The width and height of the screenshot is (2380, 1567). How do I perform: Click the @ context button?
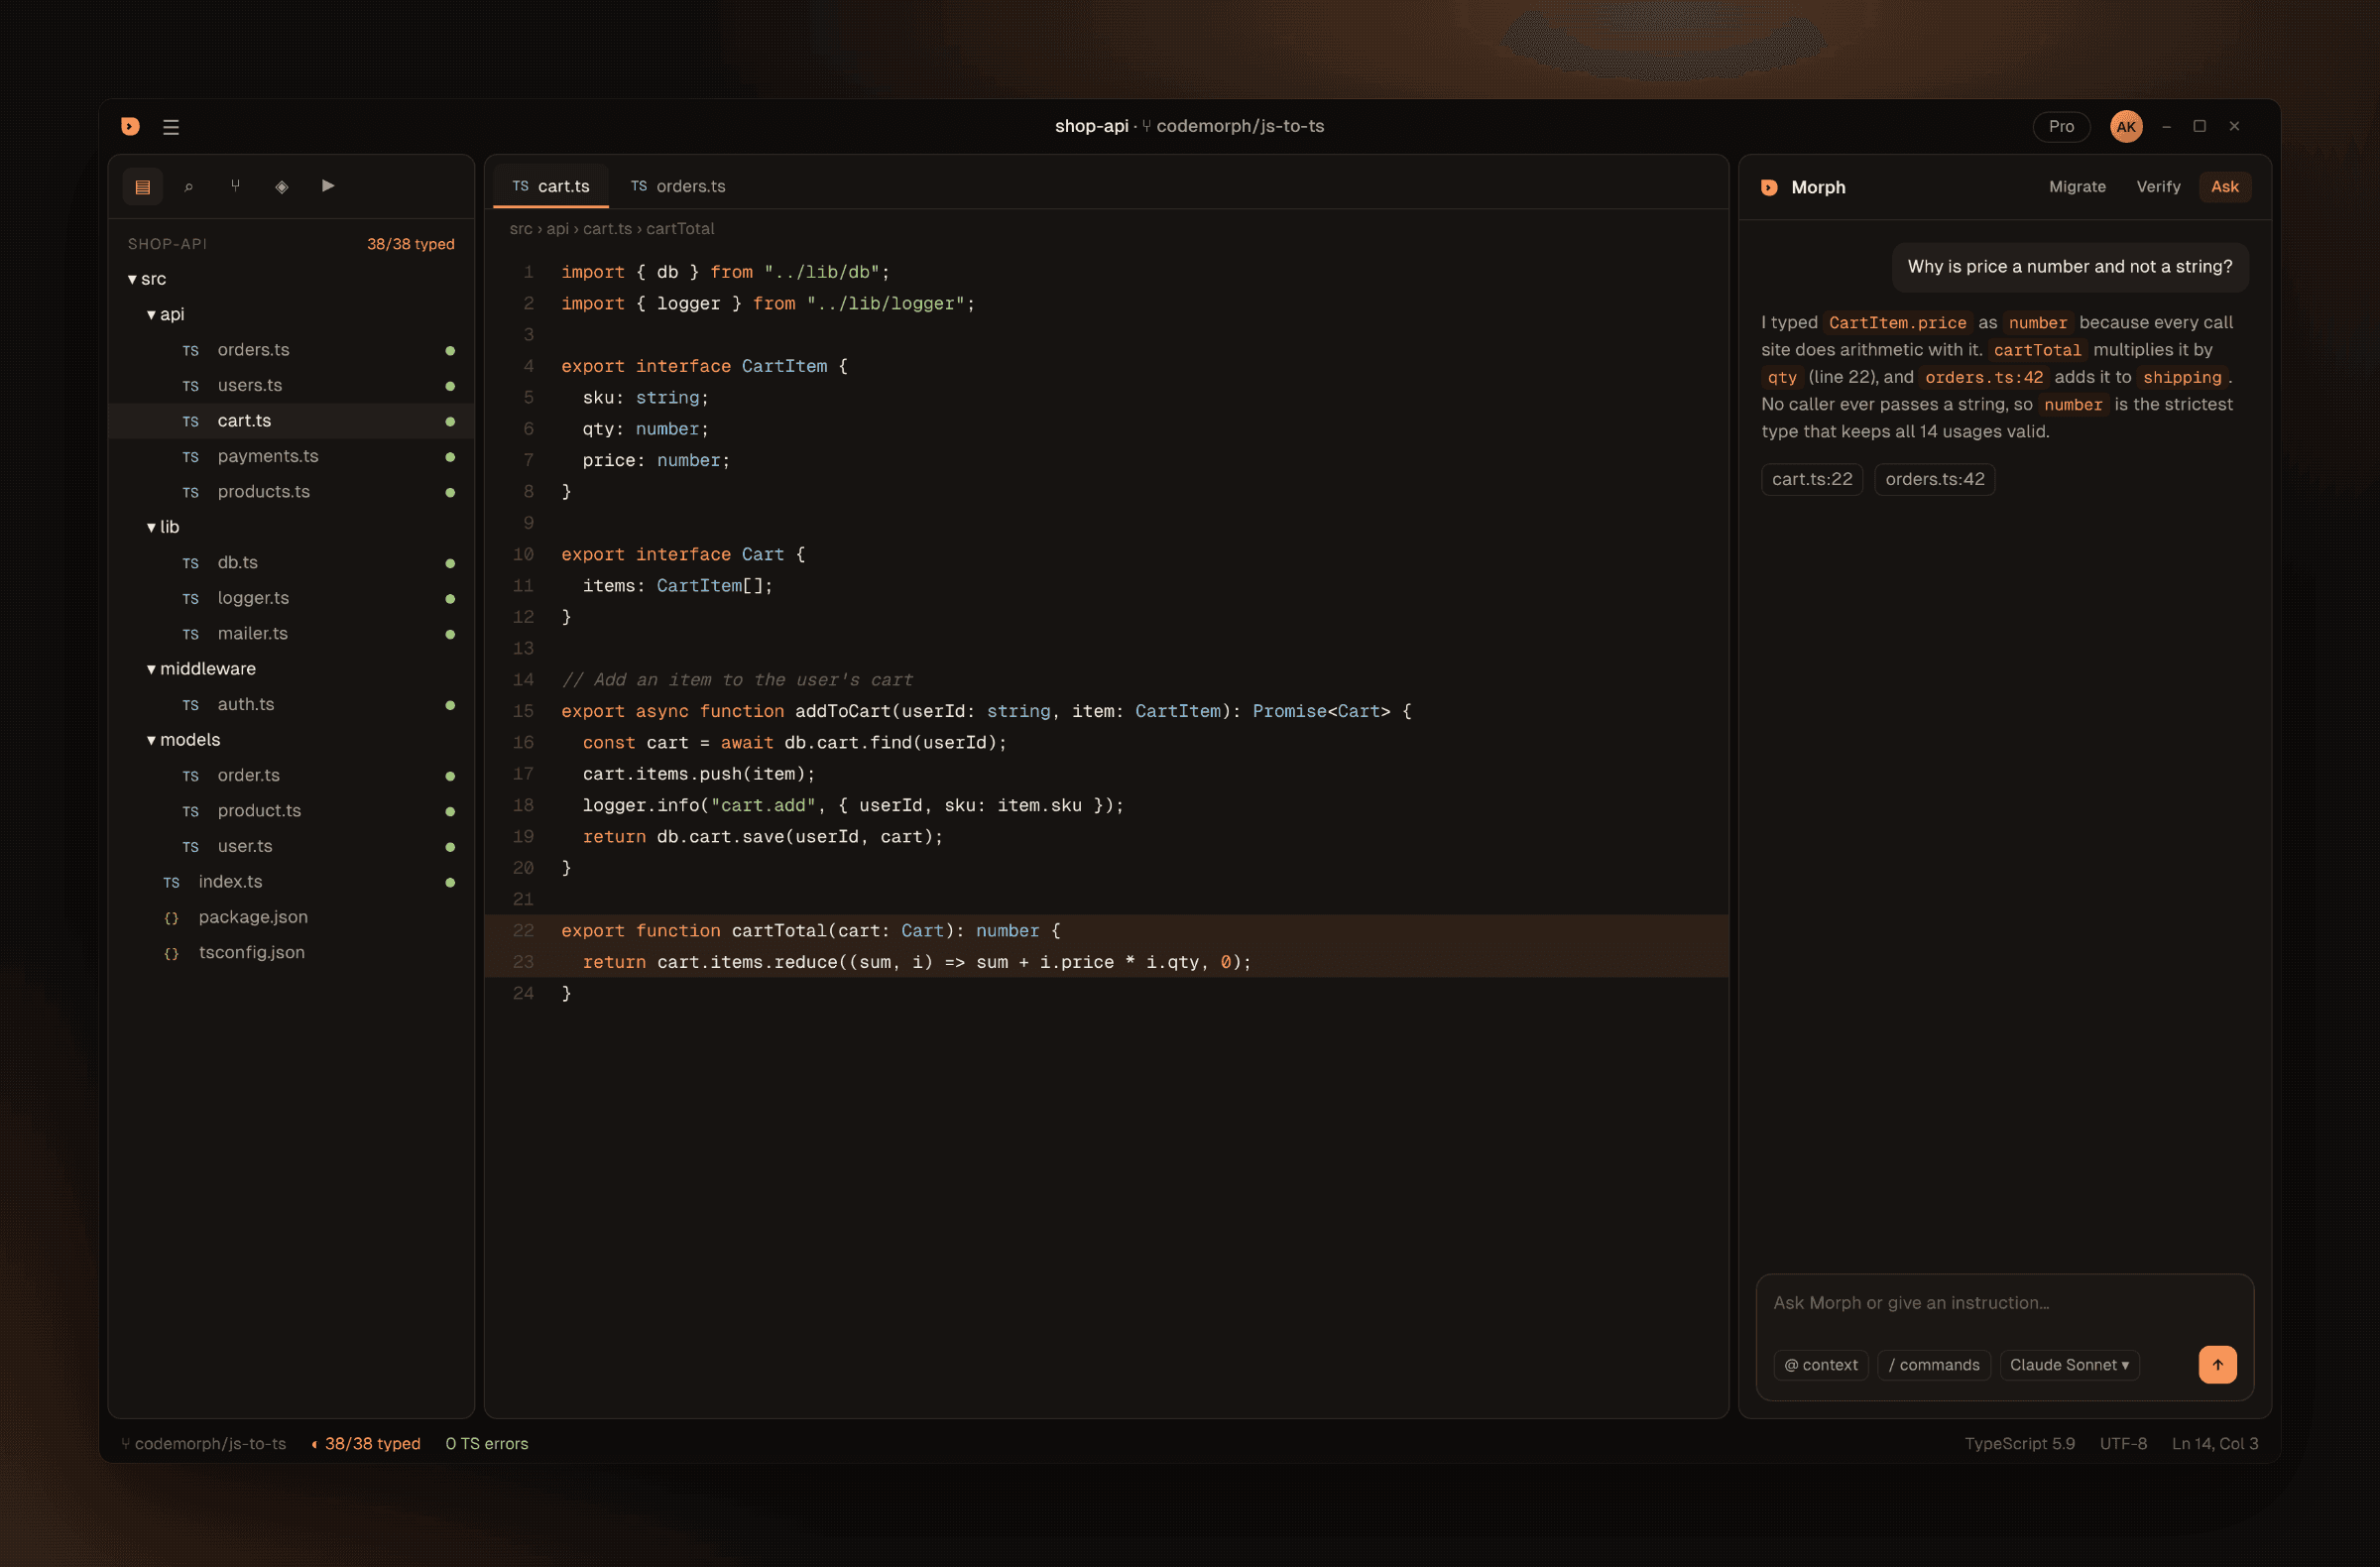click(x=1820, y=1365)
